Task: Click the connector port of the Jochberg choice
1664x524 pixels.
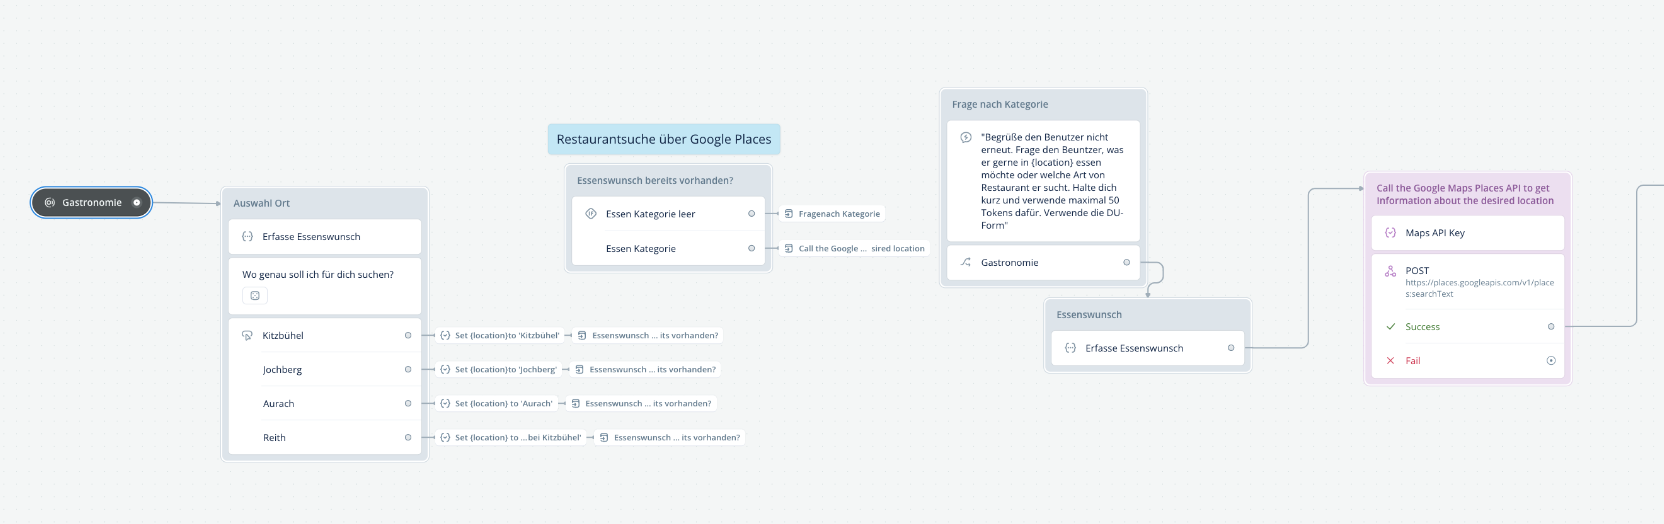Action: point(408,370)
